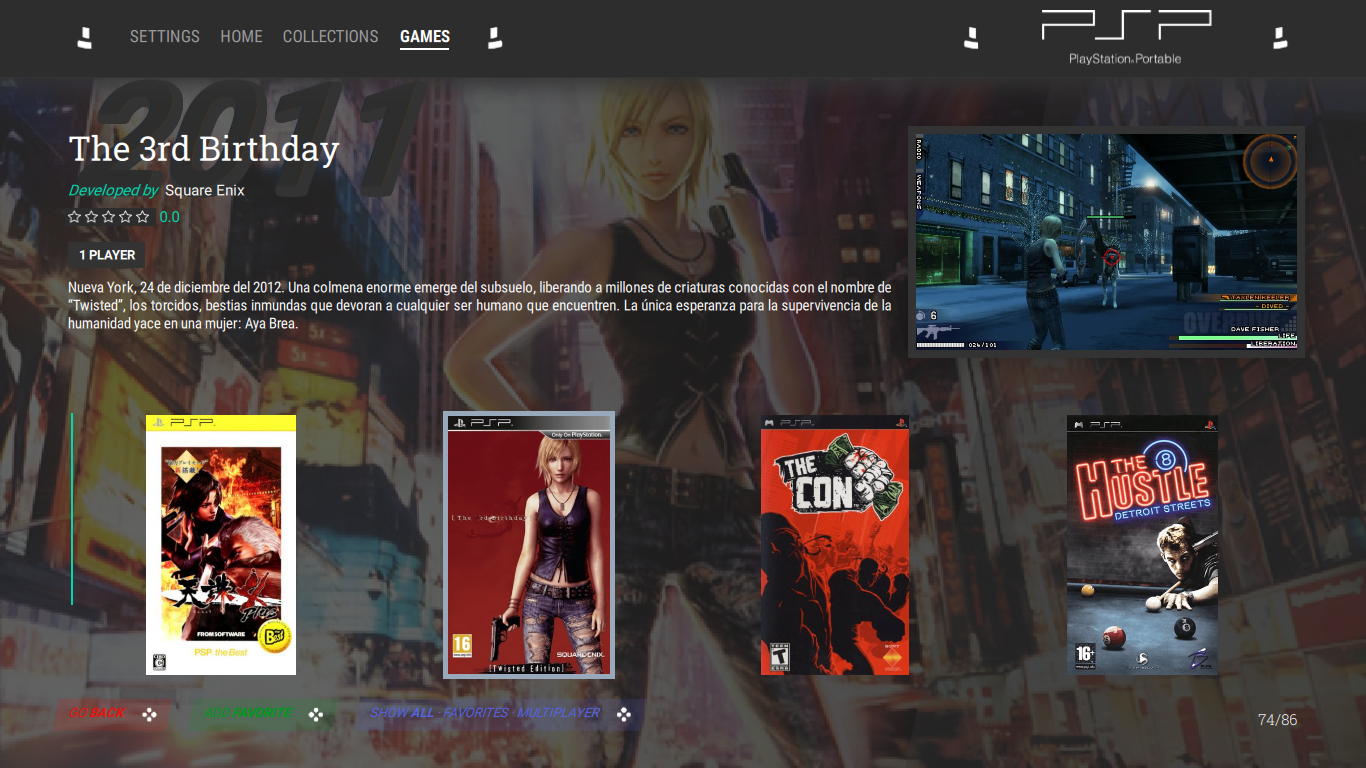The width and height of the screenshot is (1366, 768).
Task: Click the shoulder icon right of PSP logo
Action: (1279, 38)
